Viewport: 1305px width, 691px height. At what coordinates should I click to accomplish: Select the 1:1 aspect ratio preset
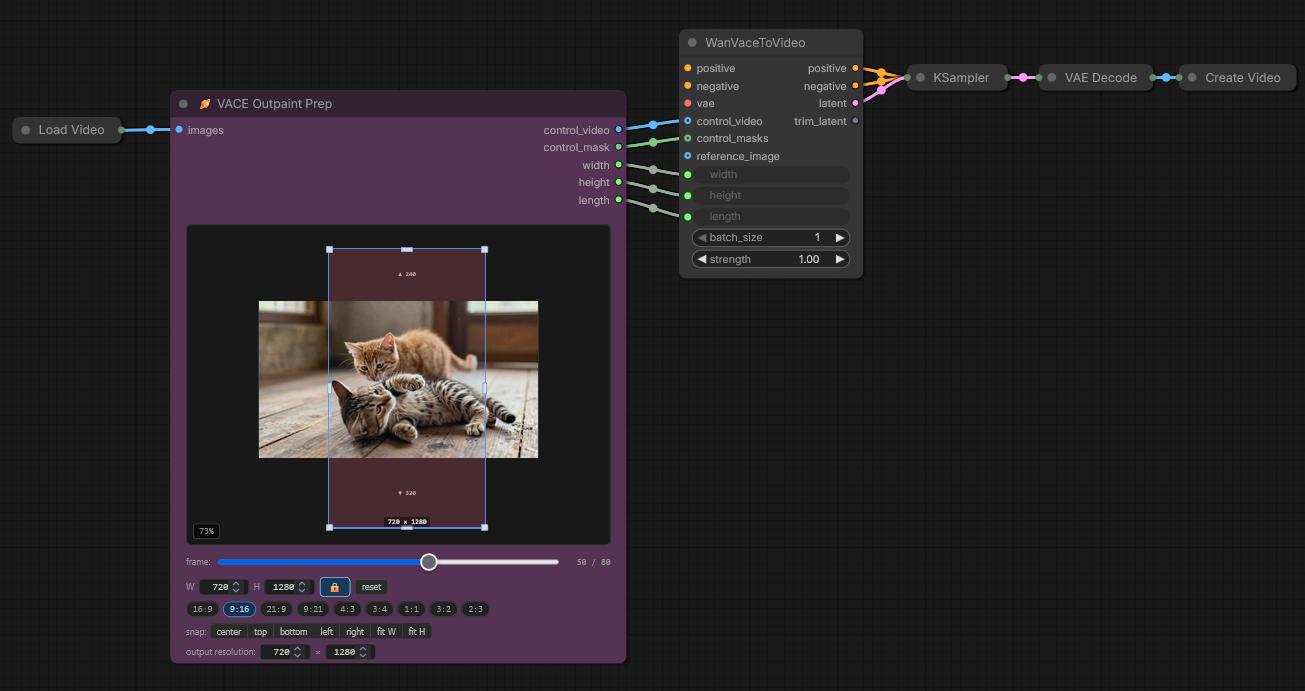click(411, 609)
